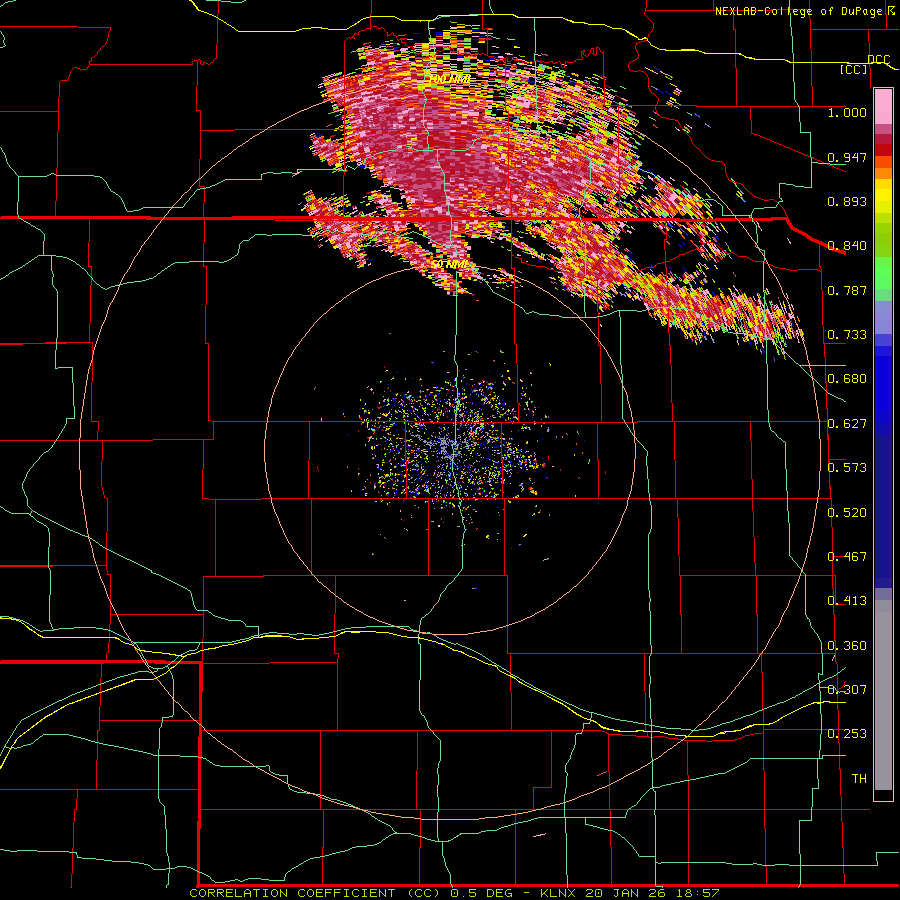This screenshot has height=900, width=900.
Task: Click the 0.360 scale value
Action: pos(847,646)
